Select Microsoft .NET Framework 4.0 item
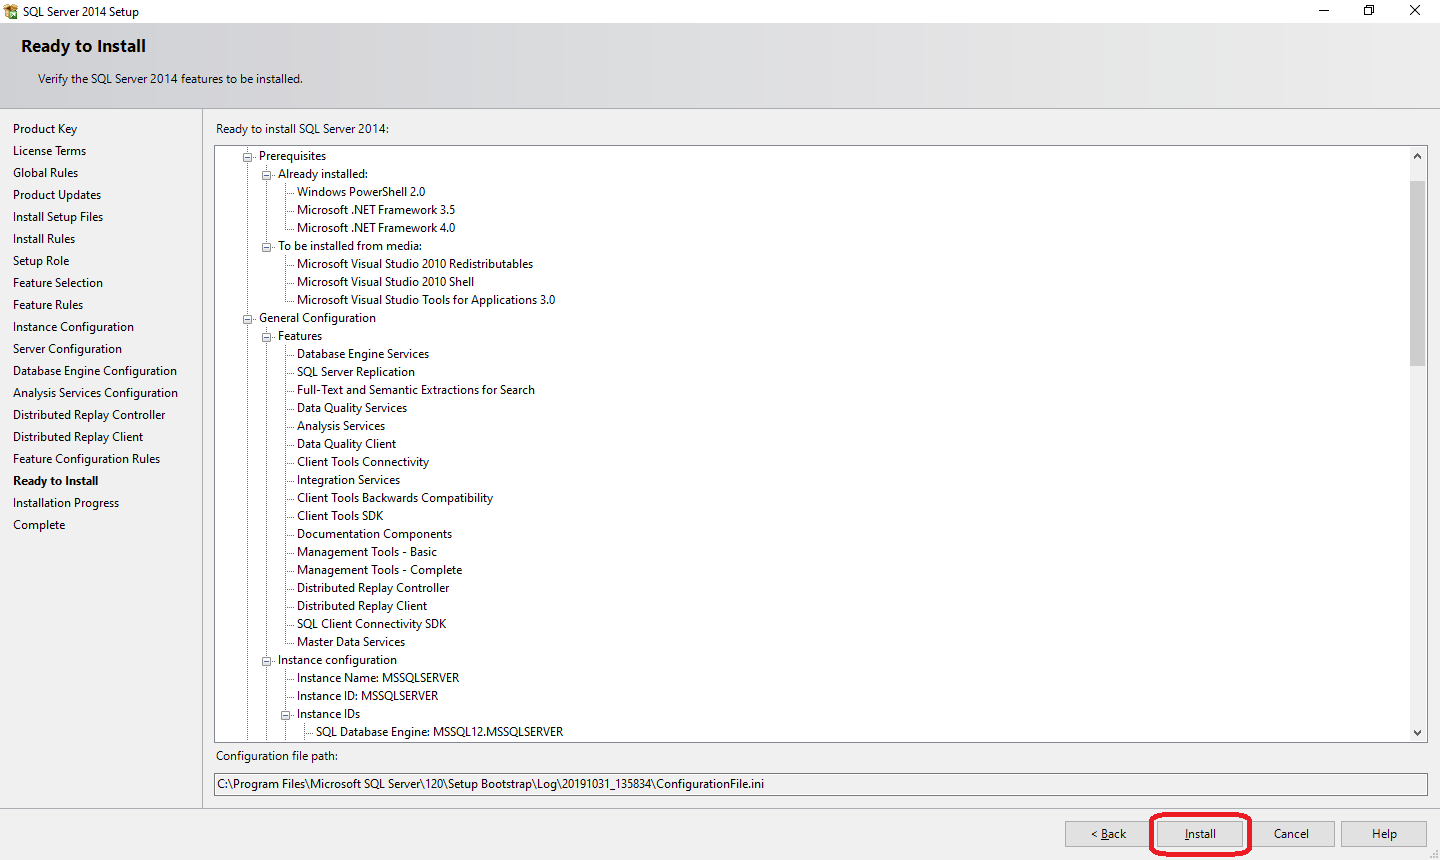 coord(376,228)
